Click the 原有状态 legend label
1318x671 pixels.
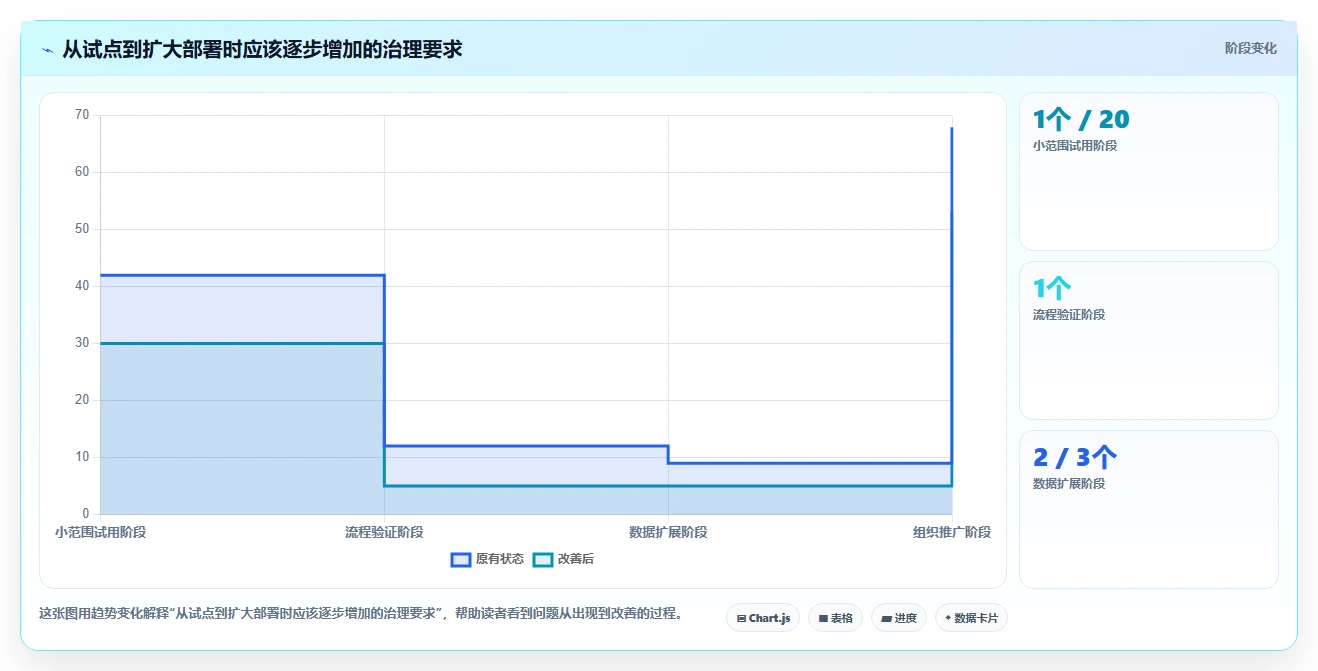pos(500,559)
